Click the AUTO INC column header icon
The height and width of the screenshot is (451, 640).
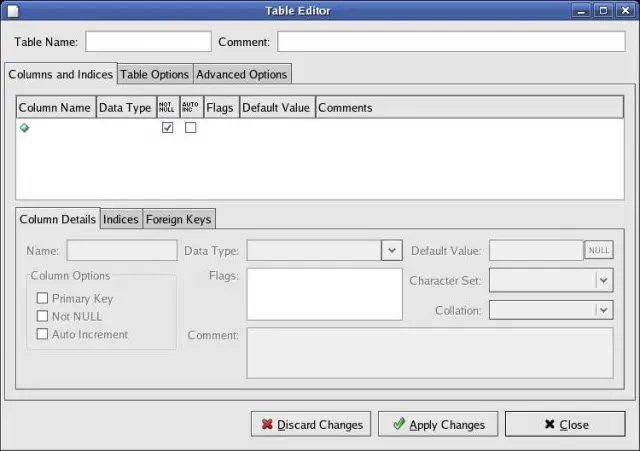pos(190,107)
